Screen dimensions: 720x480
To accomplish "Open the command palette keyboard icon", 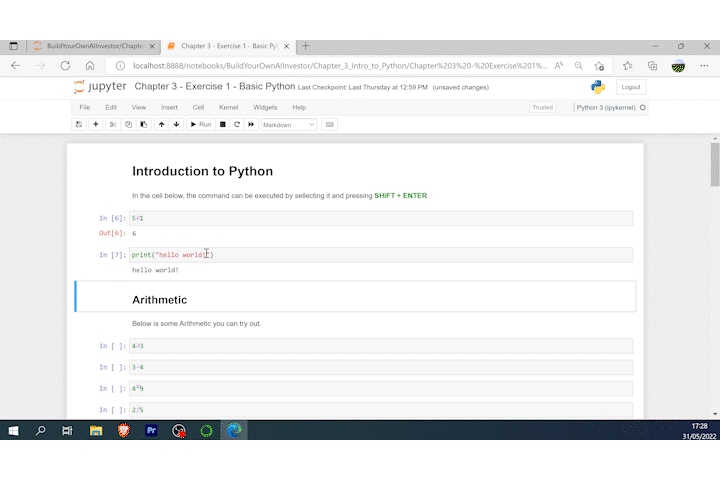I will [330, 124].
